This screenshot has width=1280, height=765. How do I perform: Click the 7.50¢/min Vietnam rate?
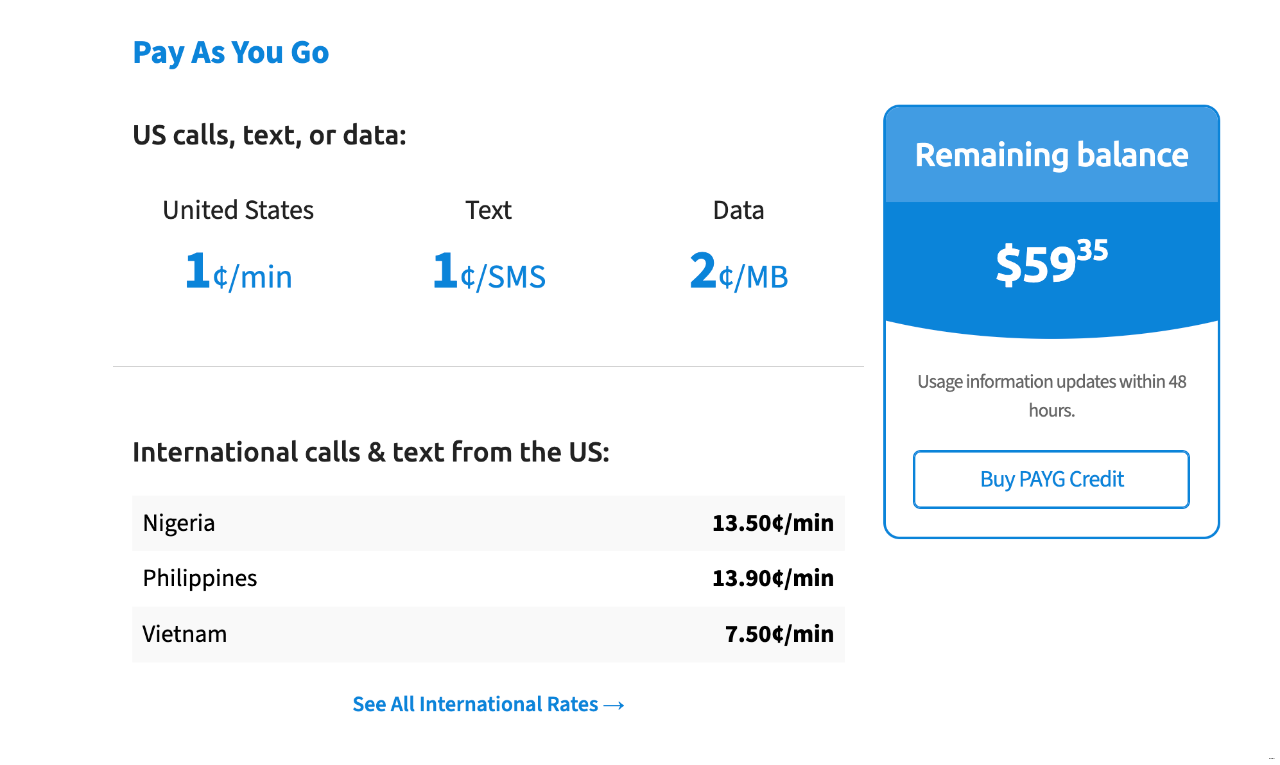(779, 634)
